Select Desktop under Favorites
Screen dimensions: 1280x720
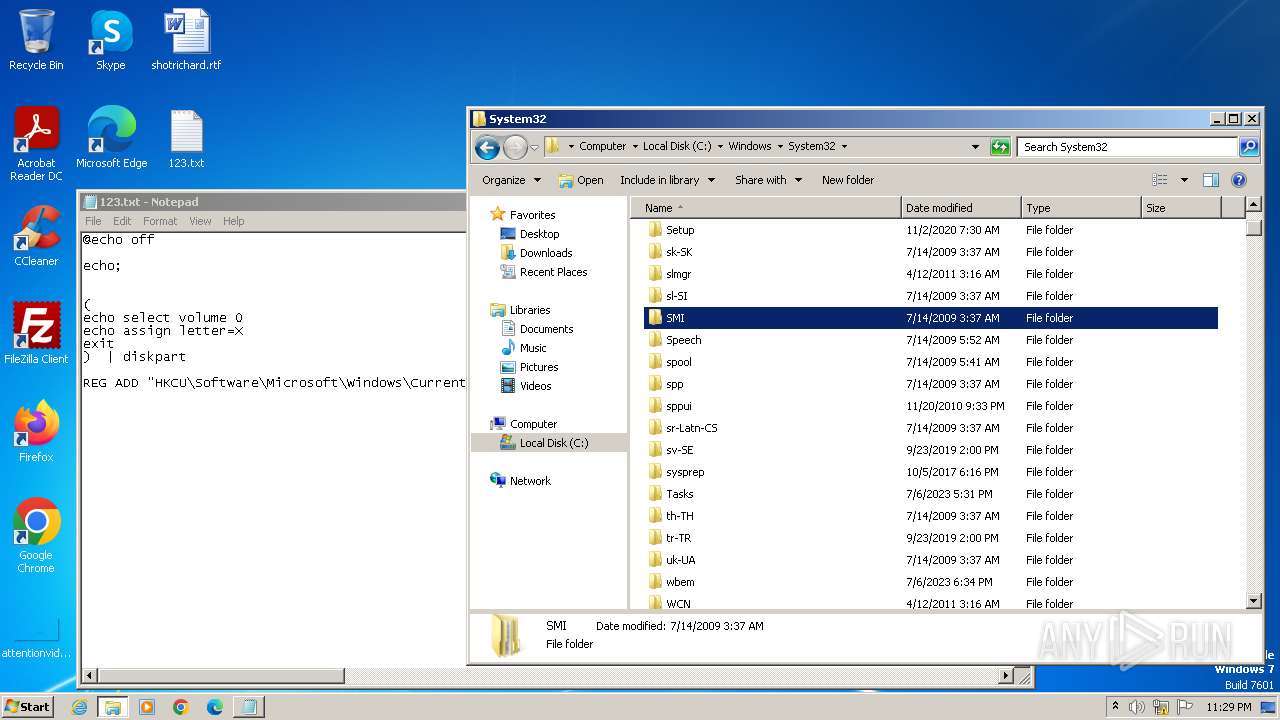pyautogui.click(x=539, y=234)
